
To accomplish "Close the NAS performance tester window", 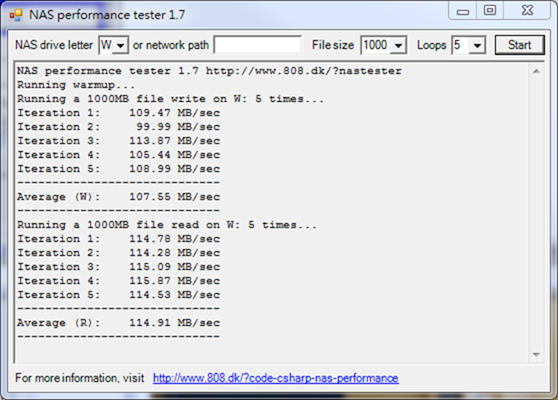I will point(527,11).
